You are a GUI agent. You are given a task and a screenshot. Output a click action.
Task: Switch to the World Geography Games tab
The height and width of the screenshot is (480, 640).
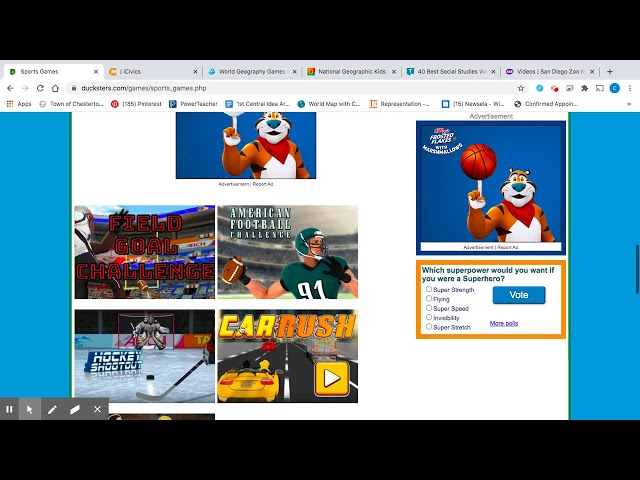tap(252, 71)
